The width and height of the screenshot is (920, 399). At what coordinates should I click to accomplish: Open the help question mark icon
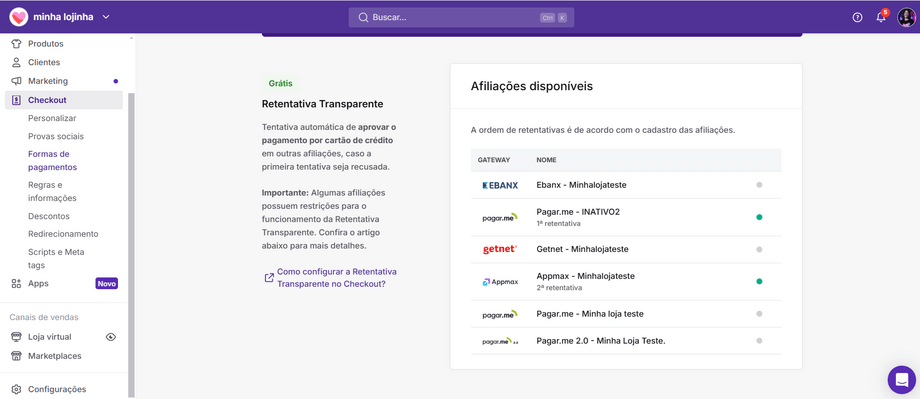857,18
